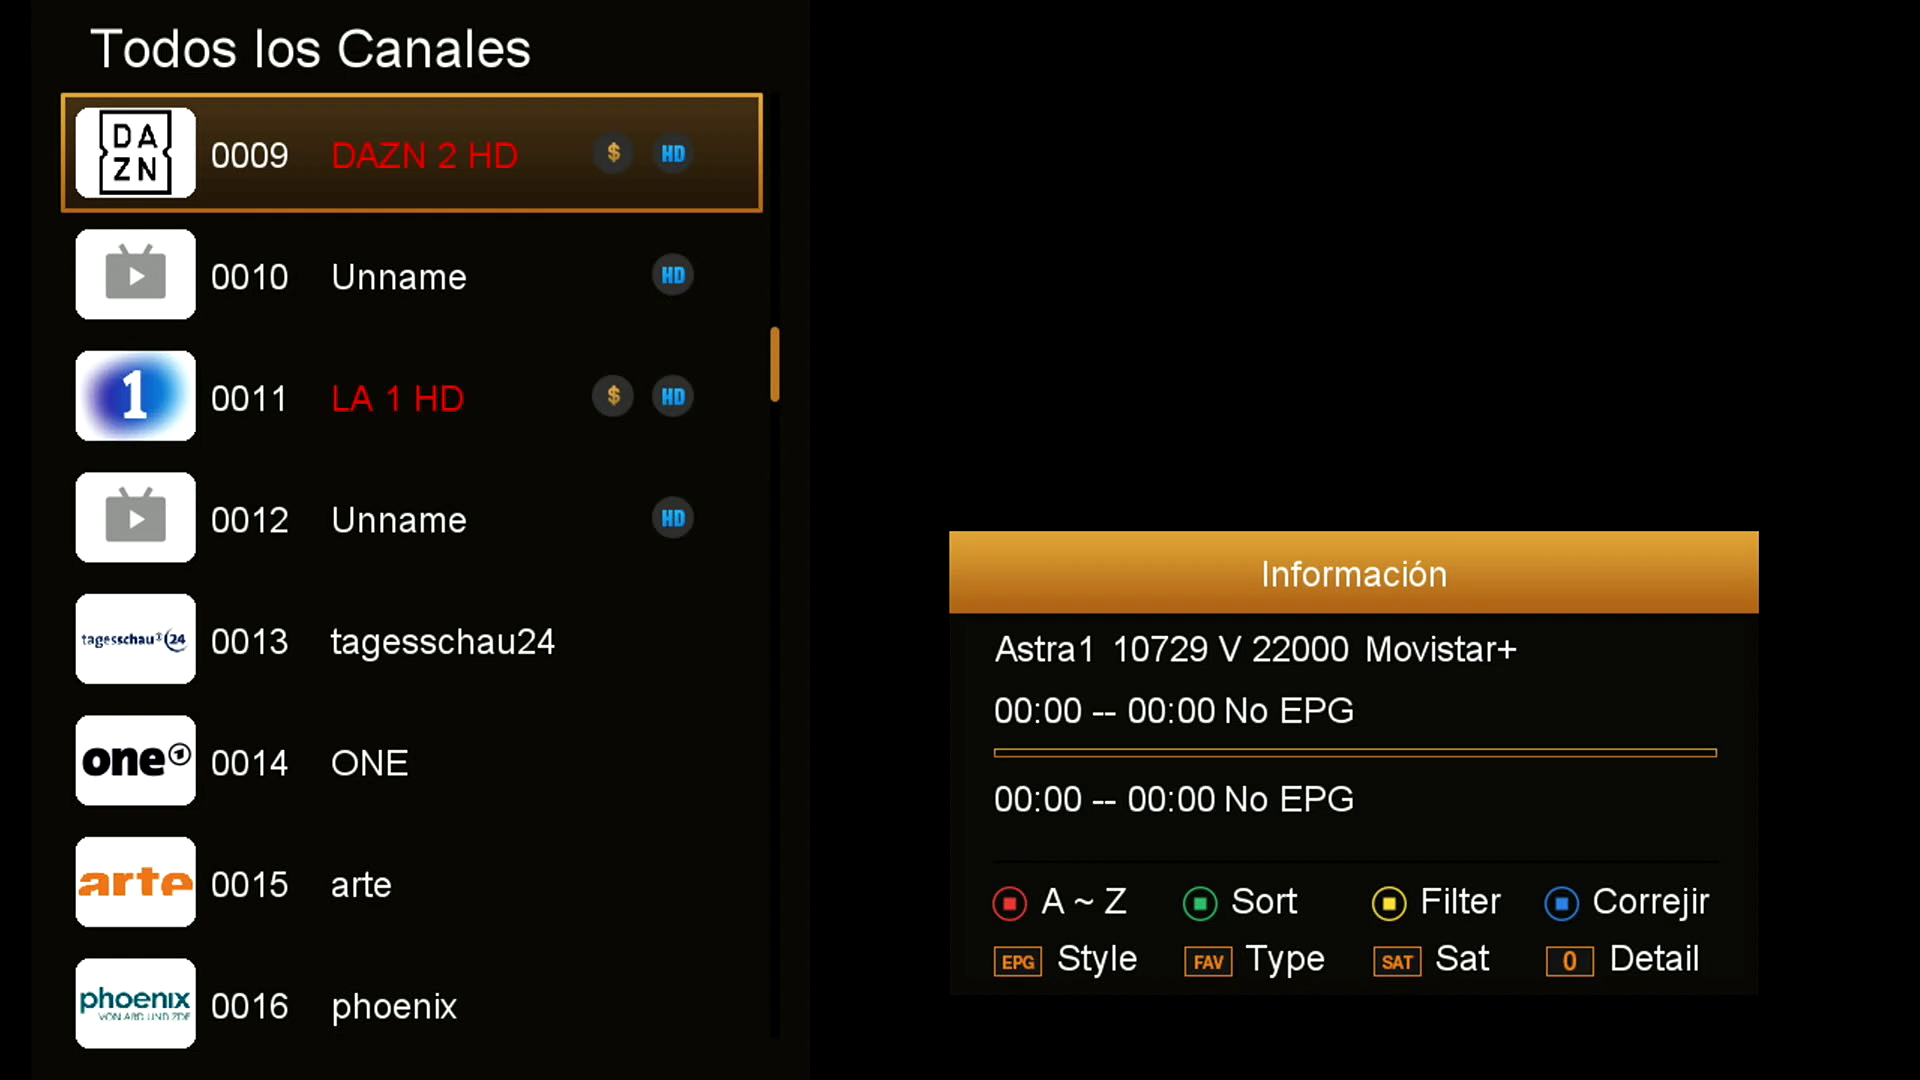Click the EPG Style key icon
This screenshot has width=1920, height=1080.
click(1017, 961)
